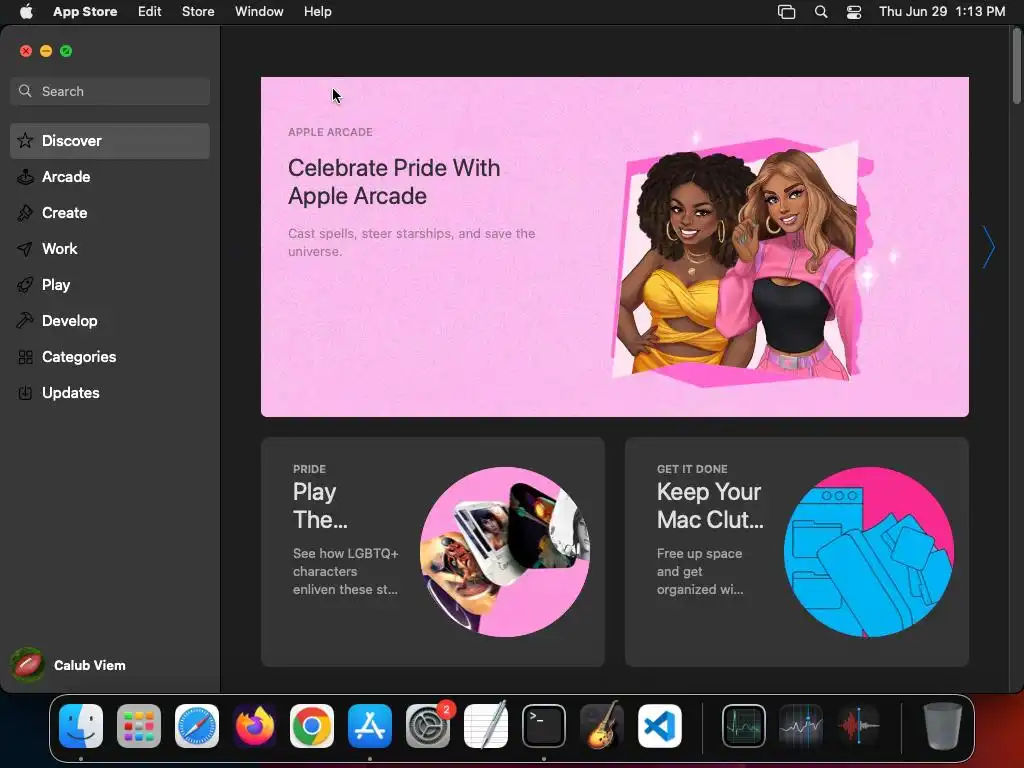Viewport: 1024px width, 768px height.
Task: Open the Play section in the sidebar
Action: 110,285
